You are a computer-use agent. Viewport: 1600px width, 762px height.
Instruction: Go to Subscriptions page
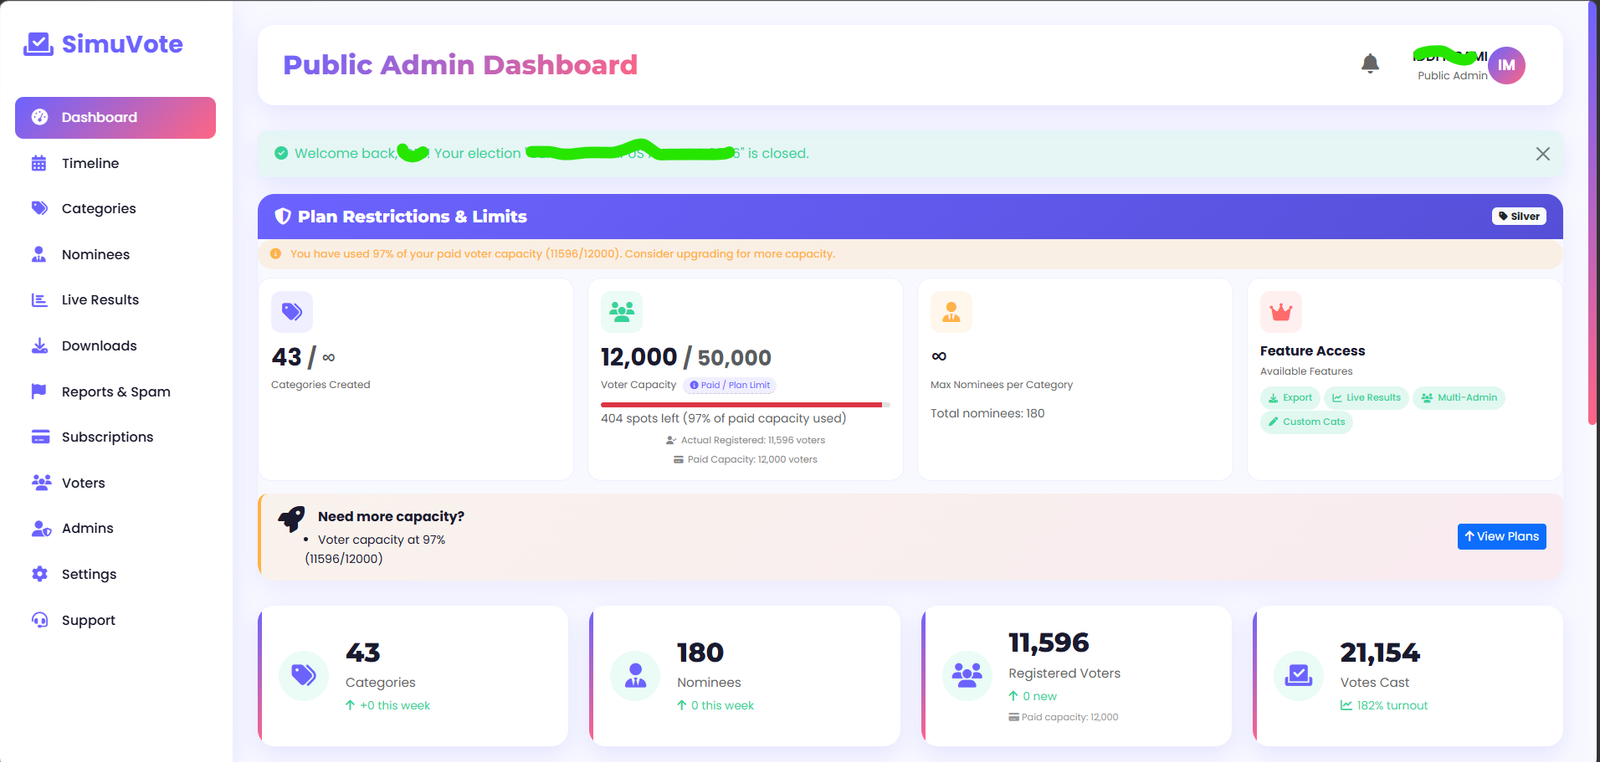pos(115,437)
